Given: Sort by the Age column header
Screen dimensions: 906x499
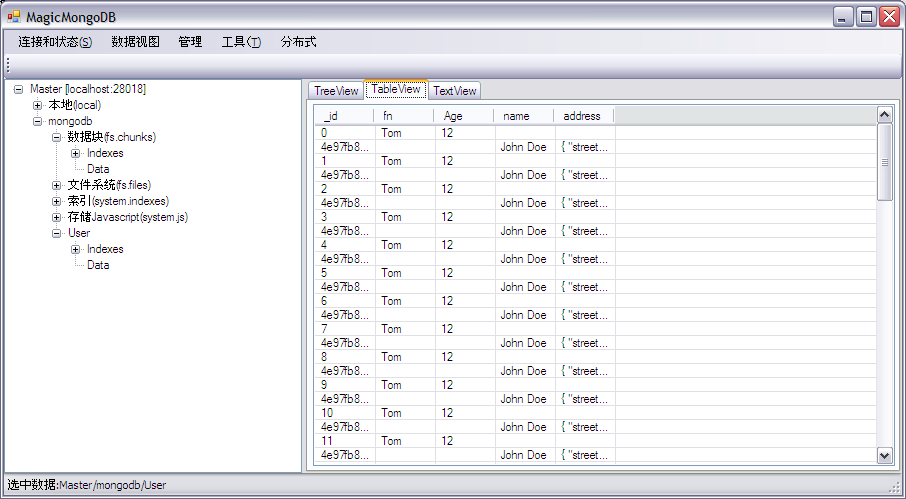Looking at the screenshot, I should [465, 116].
